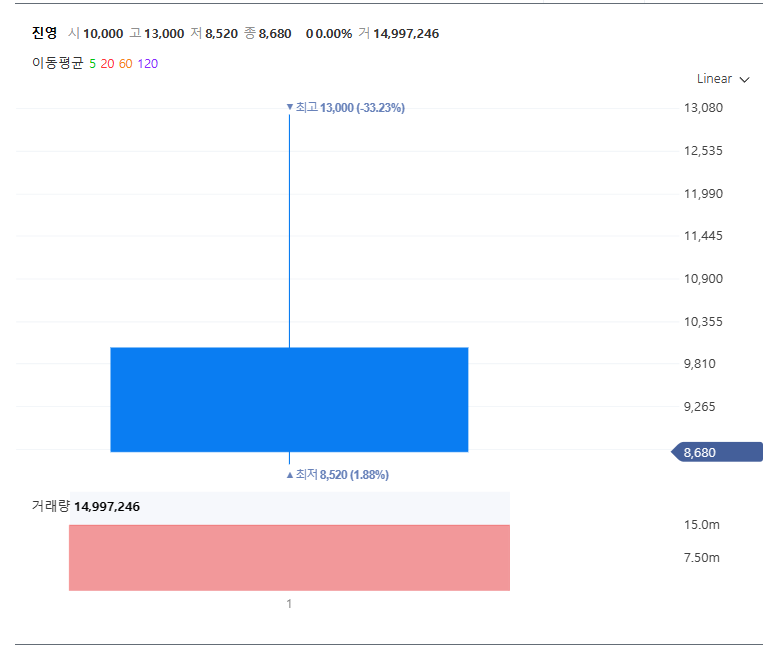Click the header volume 14,997,246
Image resolution: width=764 pixels, height=649 pixels.
point(406,34)
